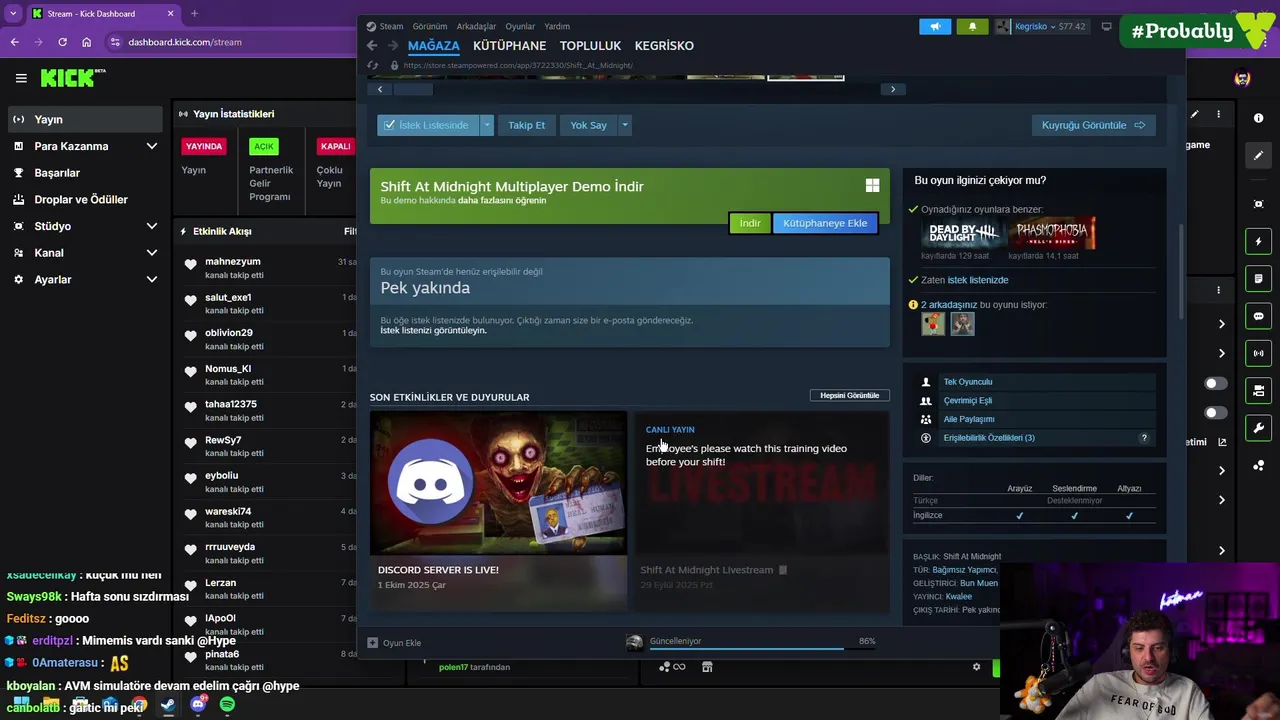Open Spotify from the taskbar
The height and width of the screenshot is (720, 1280).
[x=227, y=705]
